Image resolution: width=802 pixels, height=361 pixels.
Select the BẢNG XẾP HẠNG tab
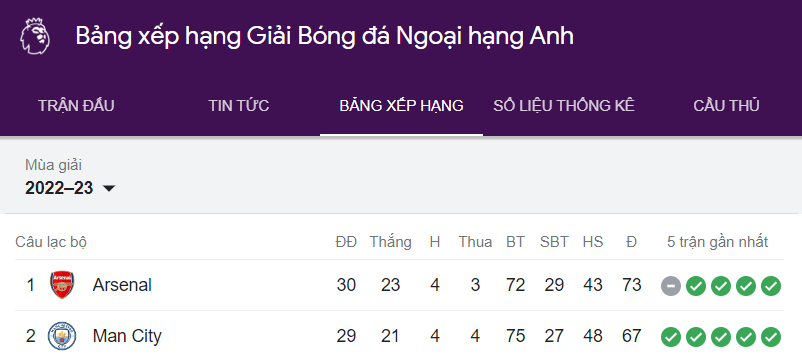402,106
